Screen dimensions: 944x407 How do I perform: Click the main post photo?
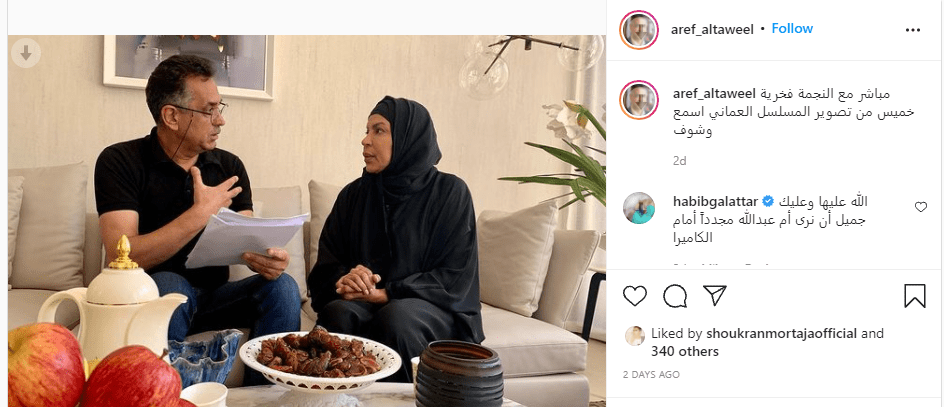(307, 220)
